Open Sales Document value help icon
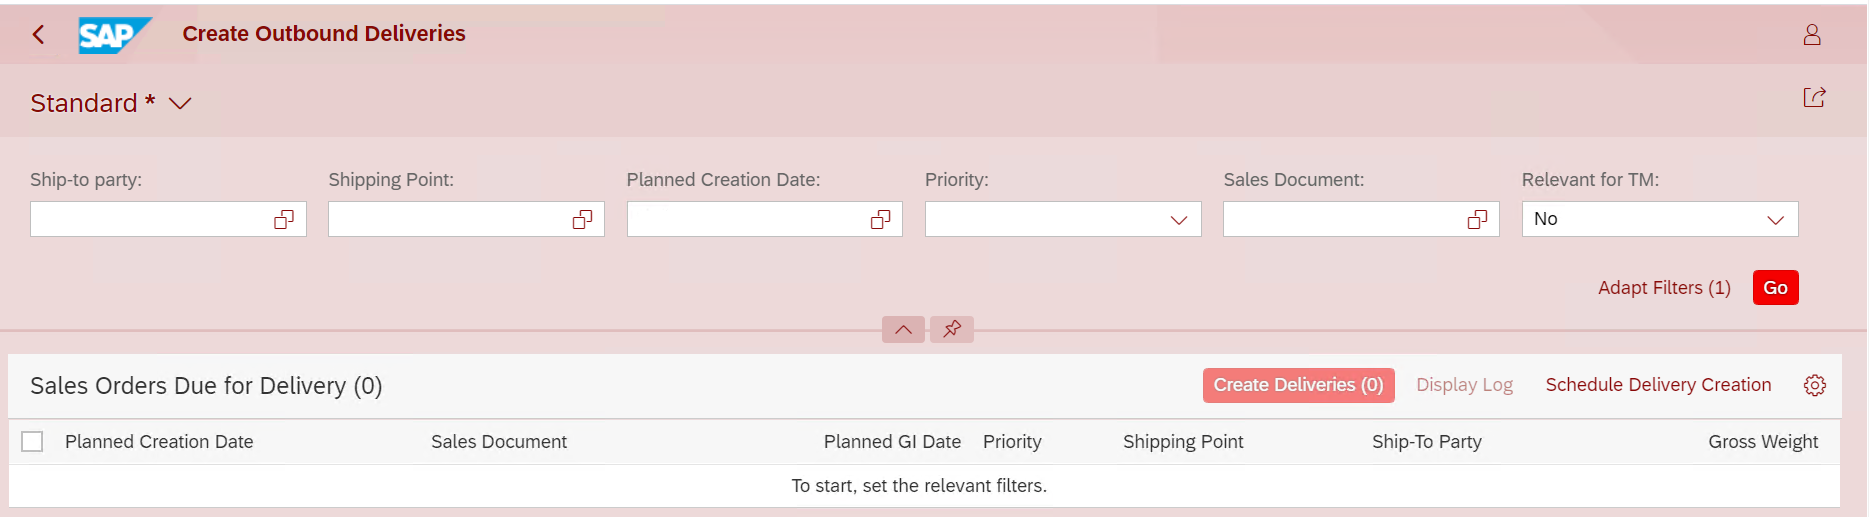Image resolution: width=1869 pixels, height=517 pixels. click(1477, 219)
